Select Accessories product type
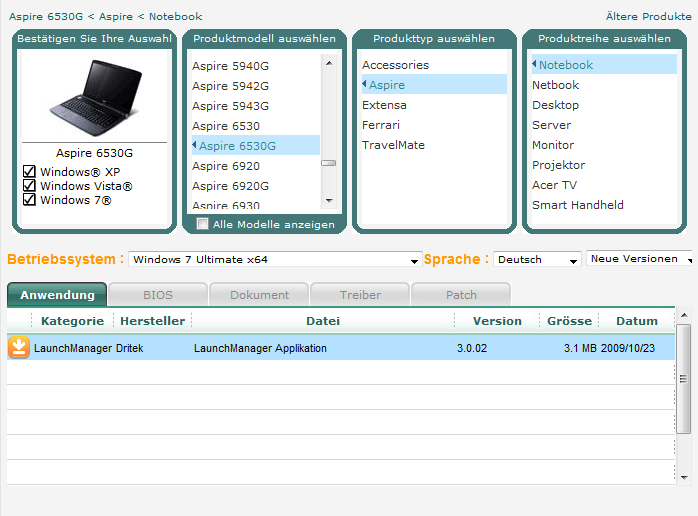Image resolution: width=698 pixels, height=516 pixels. (395, 65)
